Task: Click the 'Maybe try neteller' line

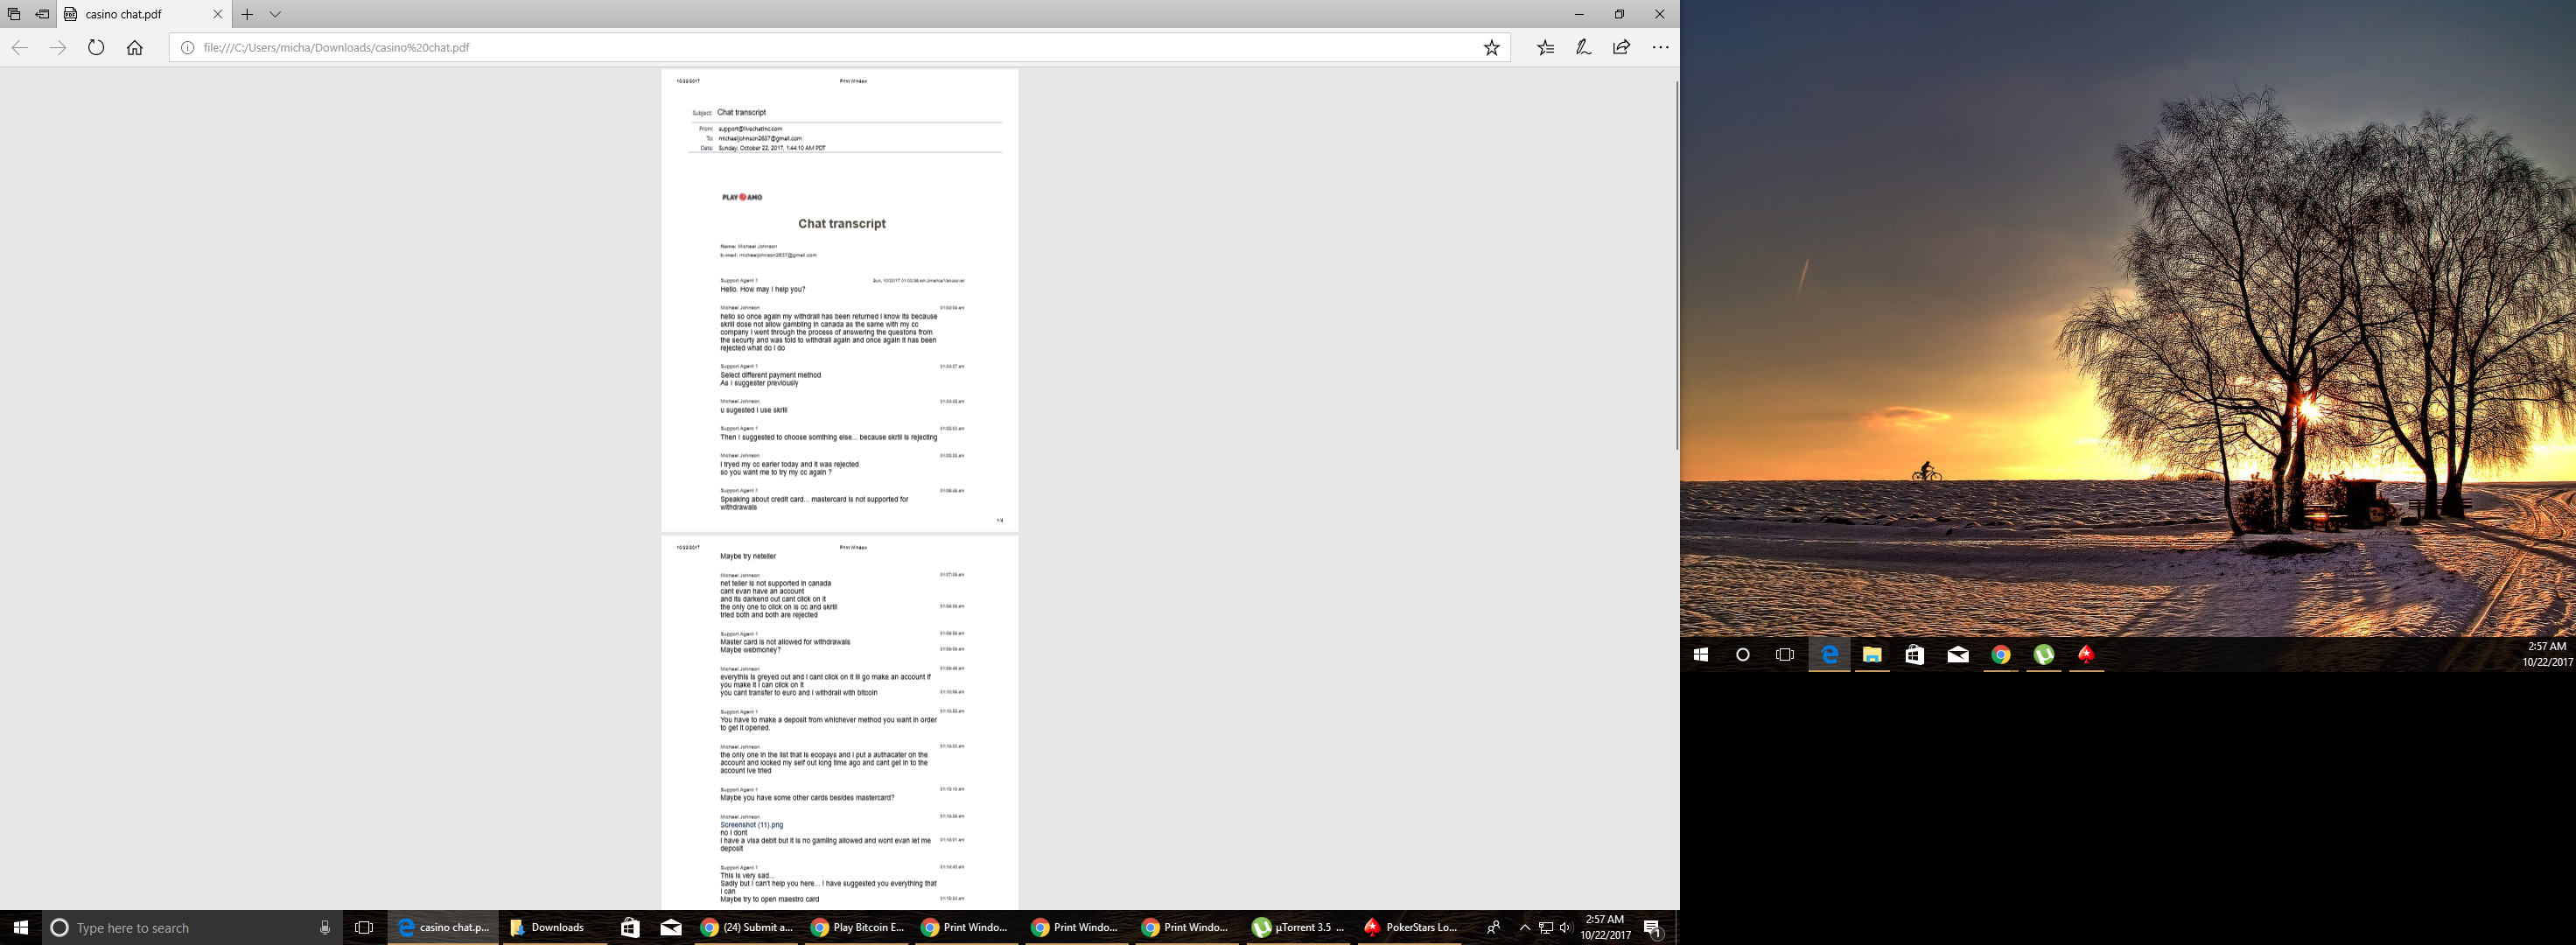Action: (747, 556)
